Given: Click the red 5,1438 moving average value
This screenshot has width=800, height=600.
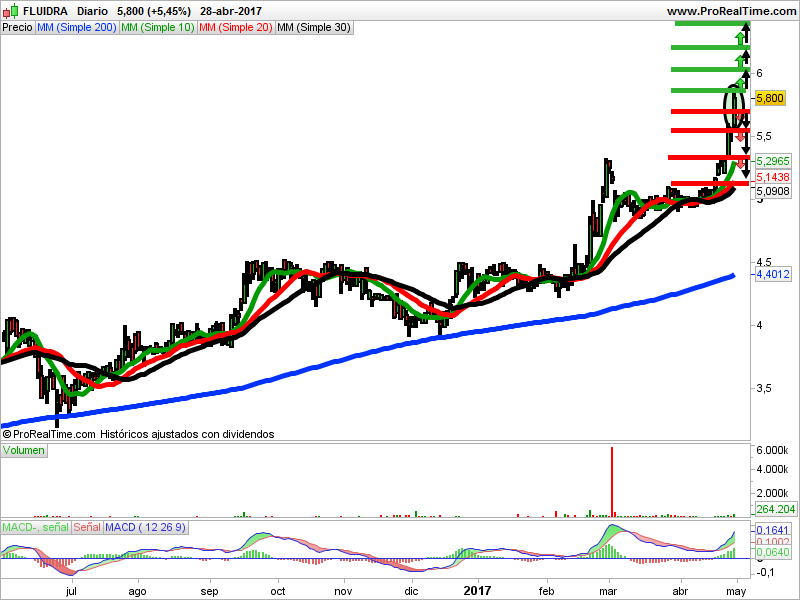Looking at the screenshot, I should pos(772,177).
